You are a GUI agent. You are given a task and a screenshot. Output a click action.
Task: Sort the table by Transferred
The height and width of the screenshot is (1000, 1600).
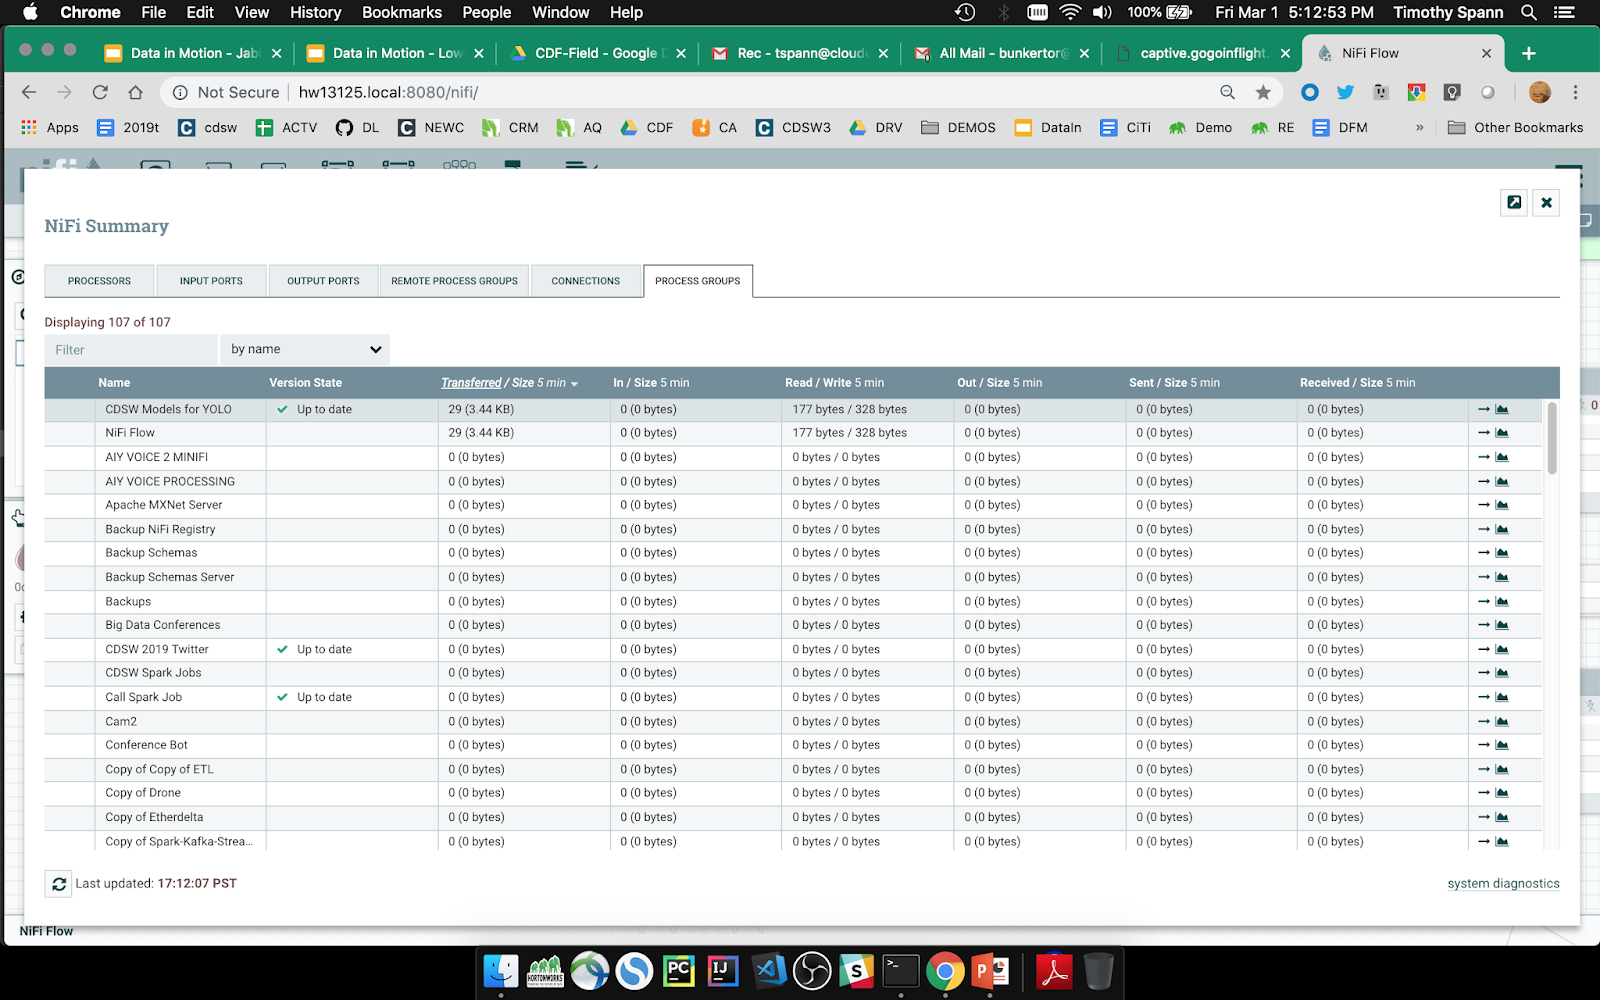click(471, 383)
